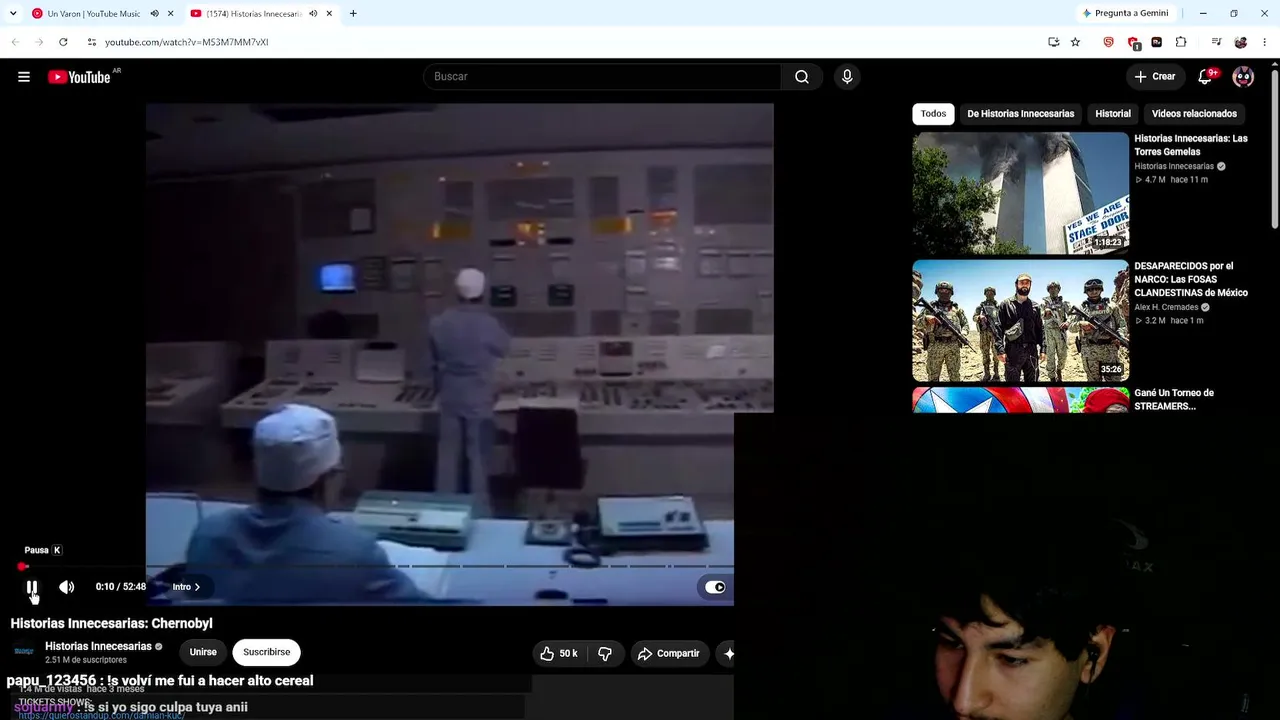The width and height of the screenshot is (1280, 720).
Task: Share the video with Compartir
Action: pyautogui.click(x=668, y=653)
